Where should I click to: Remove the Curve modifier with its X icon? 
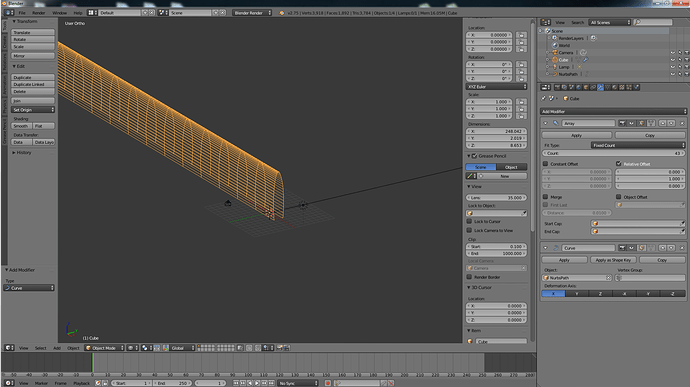683,248
